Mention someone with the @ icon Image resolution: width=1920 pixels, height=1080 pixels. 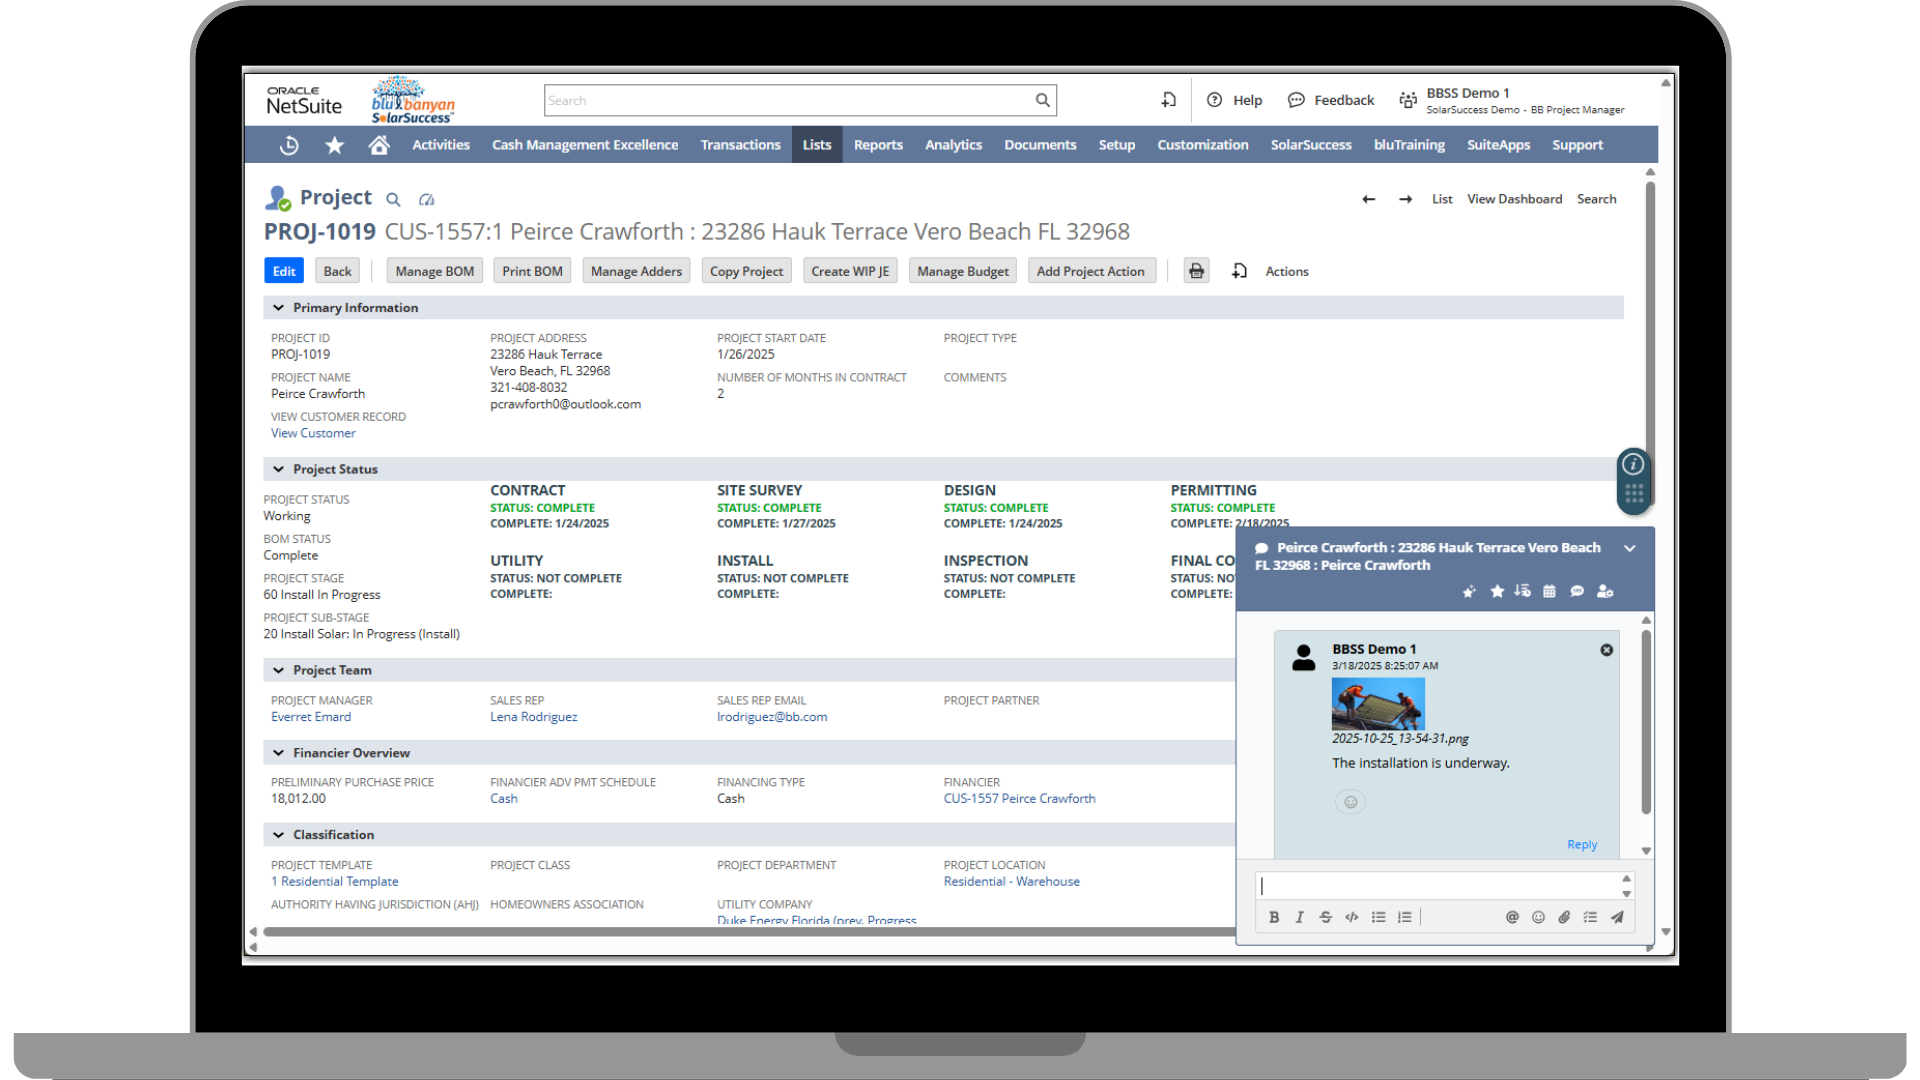point(1512,917)
